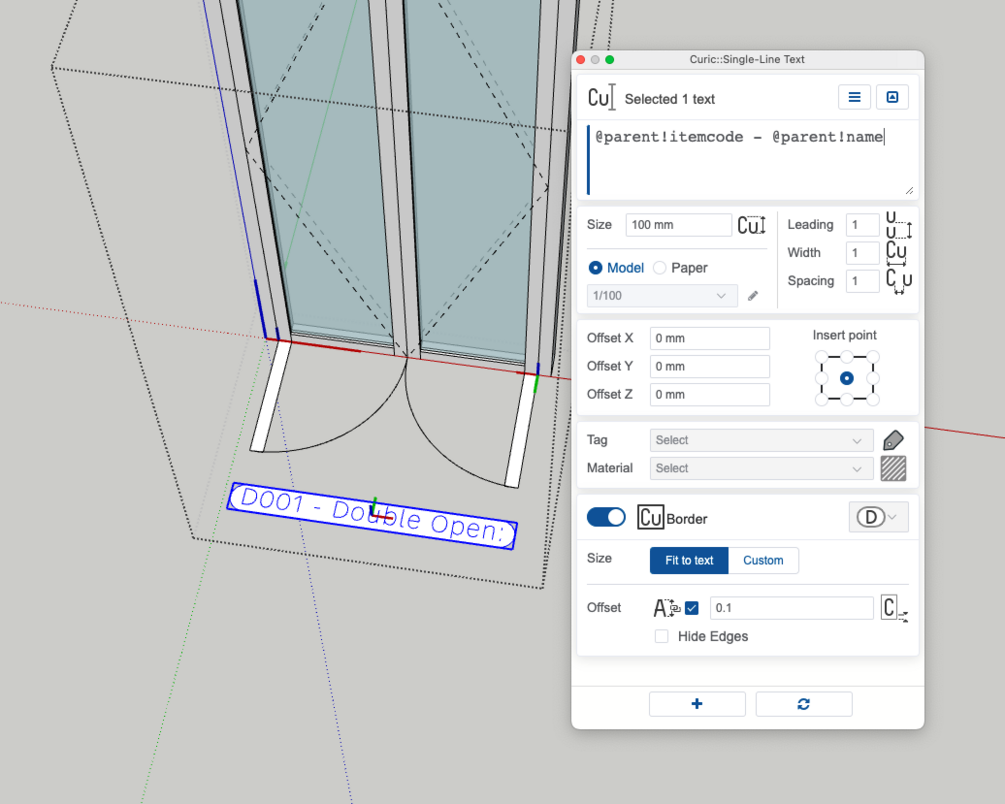1005x804 pixels.
Task: Click the refresh button at panel bottom
Action: point(804,704)
